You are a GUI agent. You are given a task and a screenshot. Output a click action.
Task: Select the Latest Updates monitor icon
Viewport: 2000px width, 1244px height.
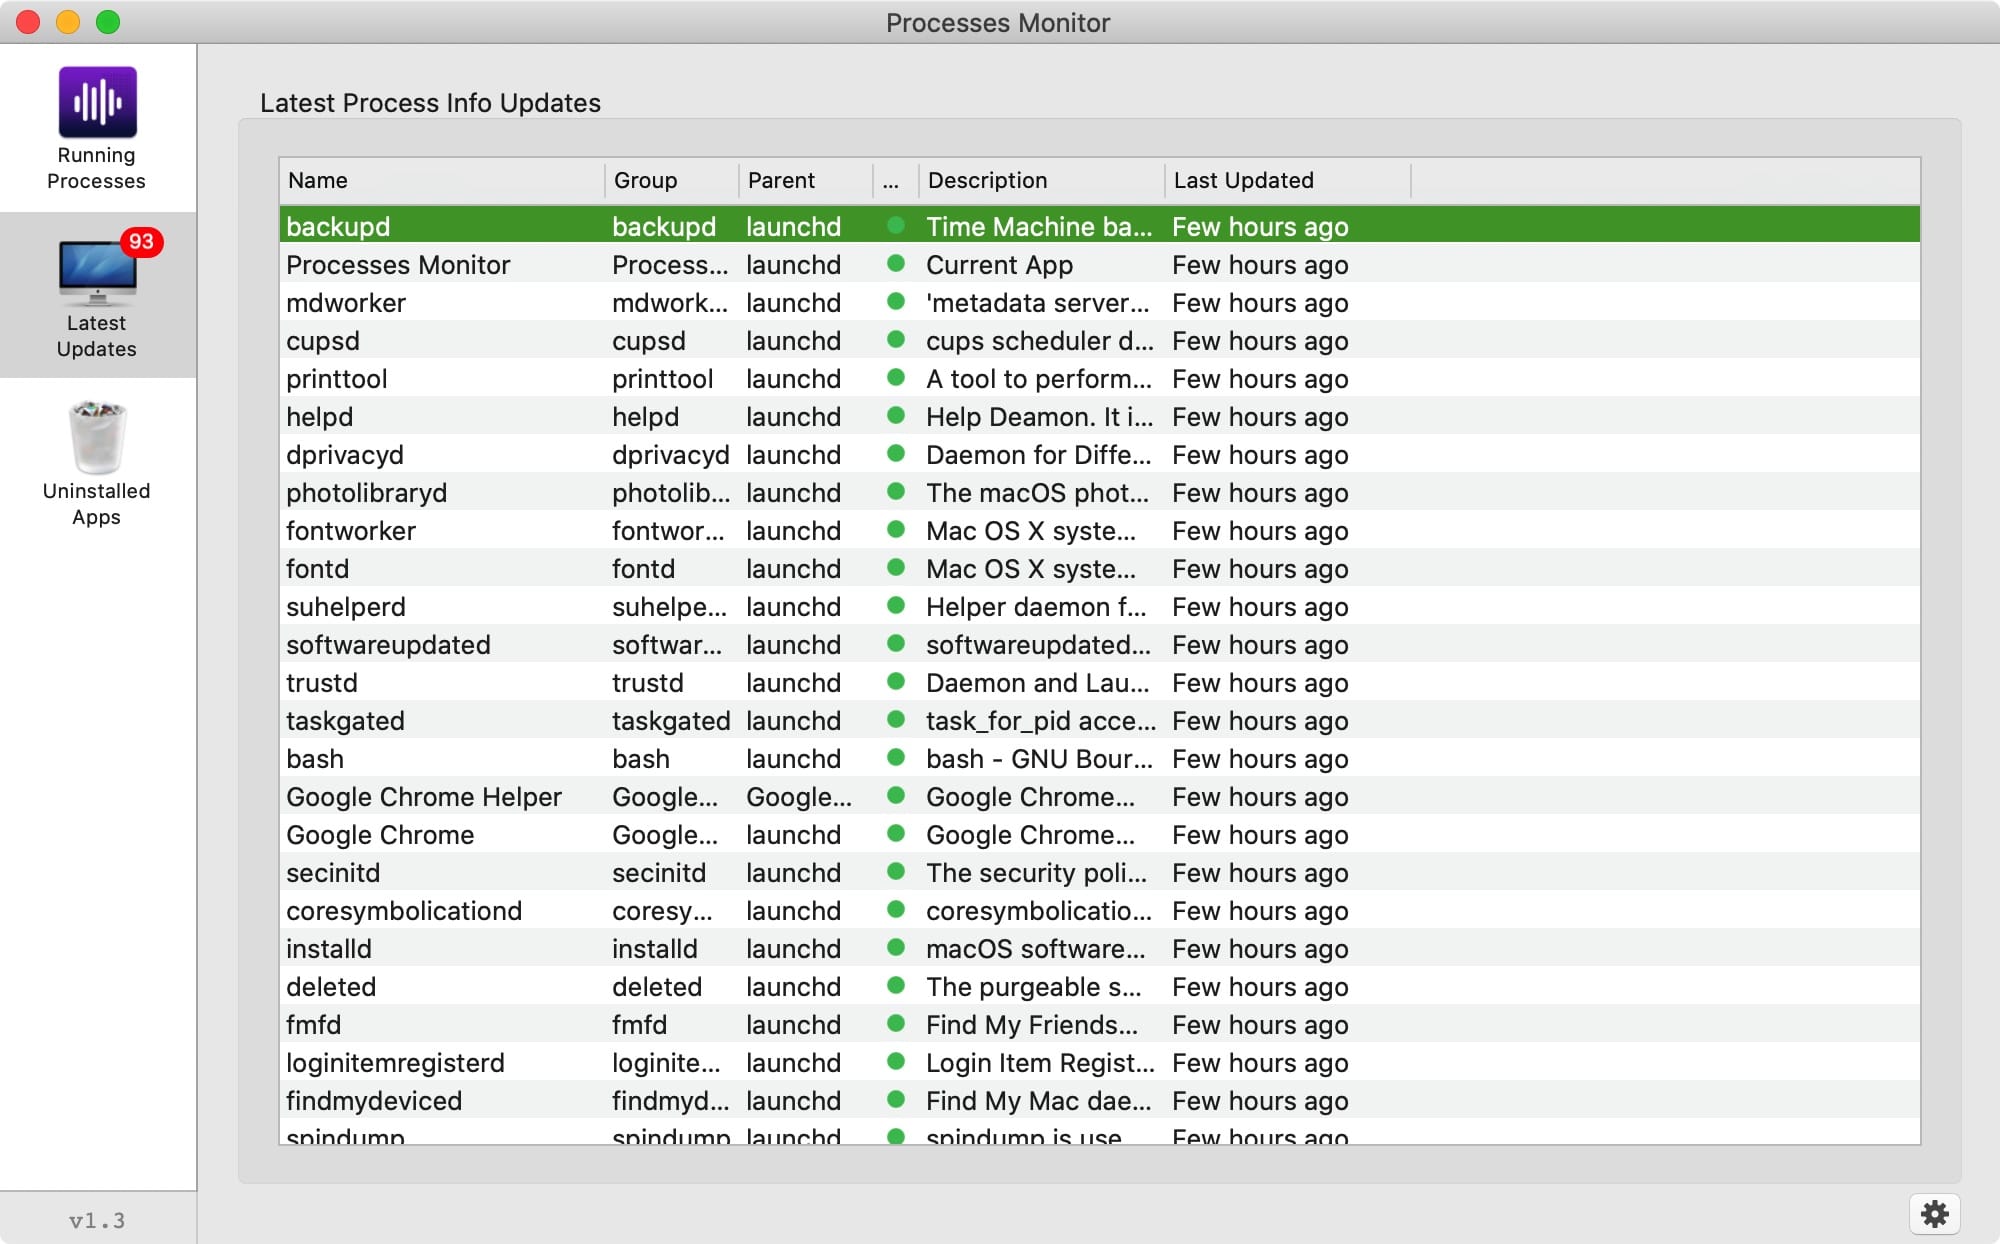pos(97,273)
